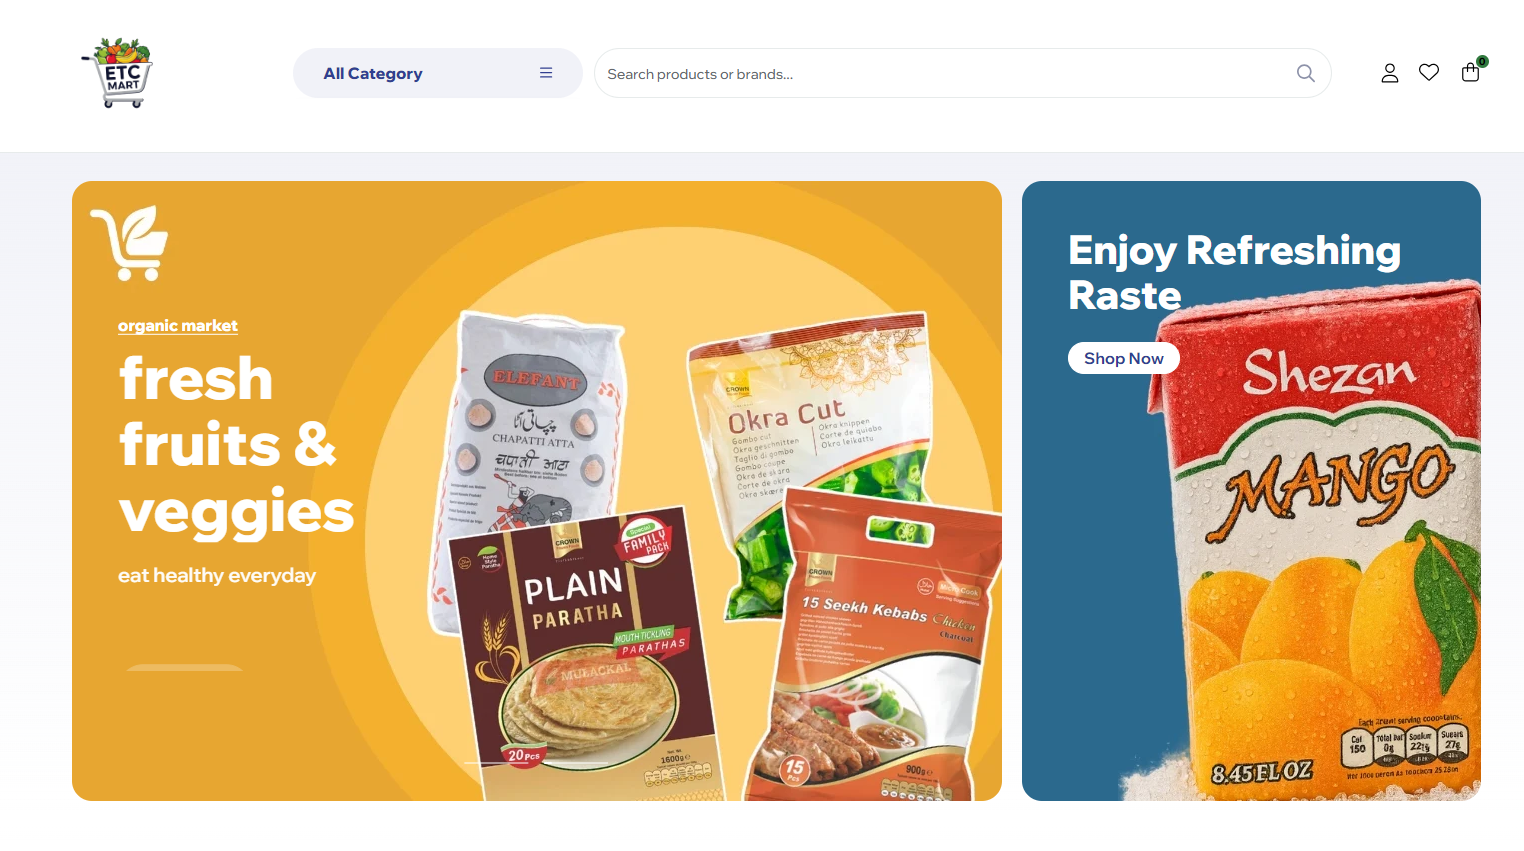Viewport: 1524px width, 851px height.
Task: Click the Enjoy Refreshing Raste heading
Action: [x=1234, y=272]
